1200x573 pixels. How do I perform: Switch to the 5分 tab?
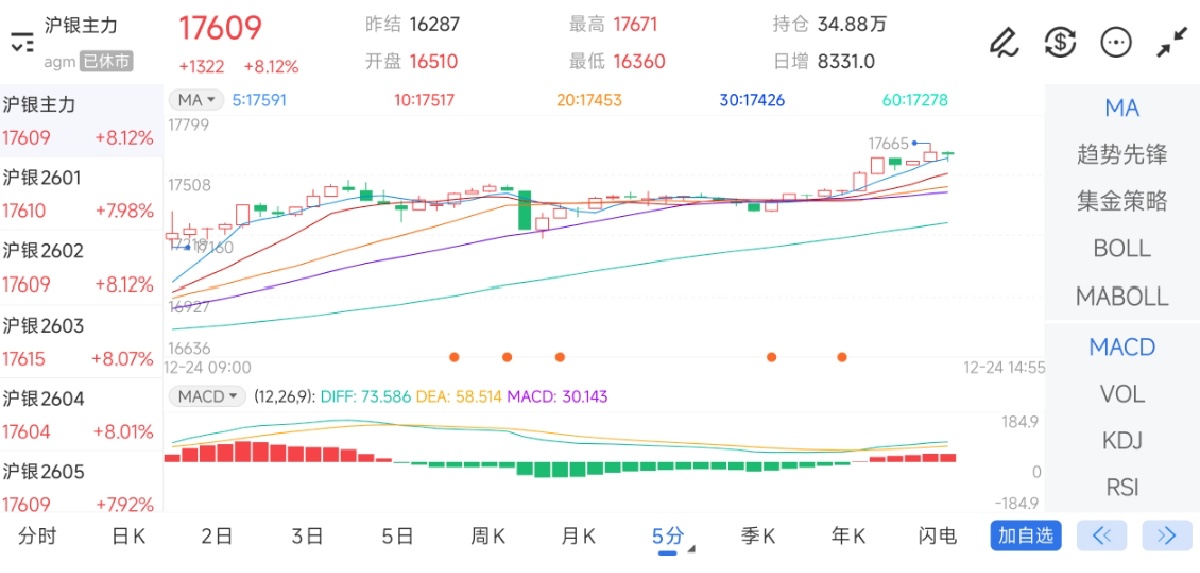pyautogui.click(x=667, y=536)
